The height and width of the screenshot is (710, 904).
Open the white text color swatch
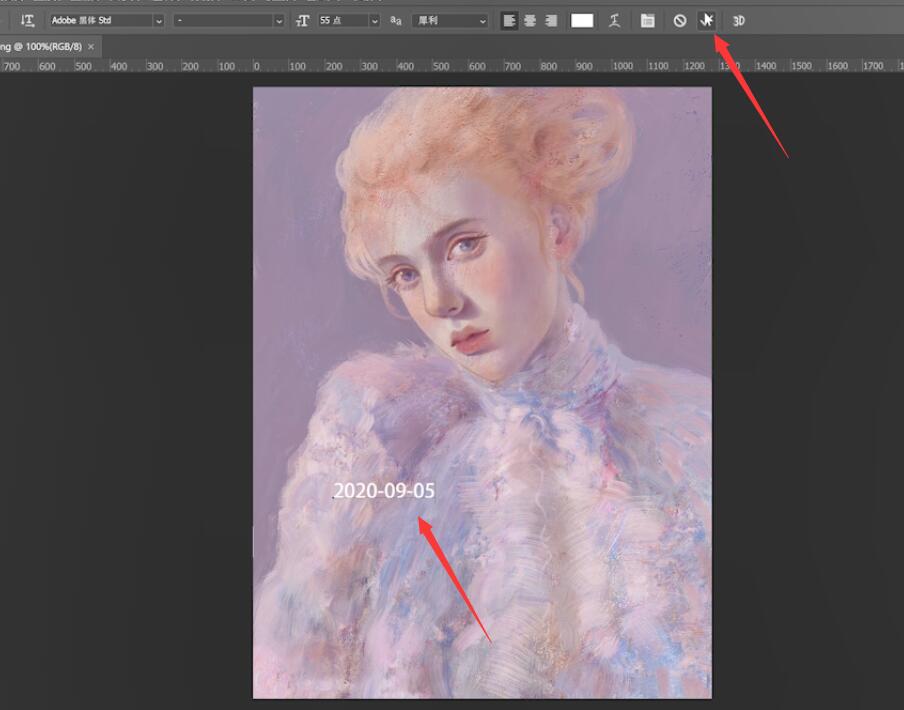click(582, 21)
